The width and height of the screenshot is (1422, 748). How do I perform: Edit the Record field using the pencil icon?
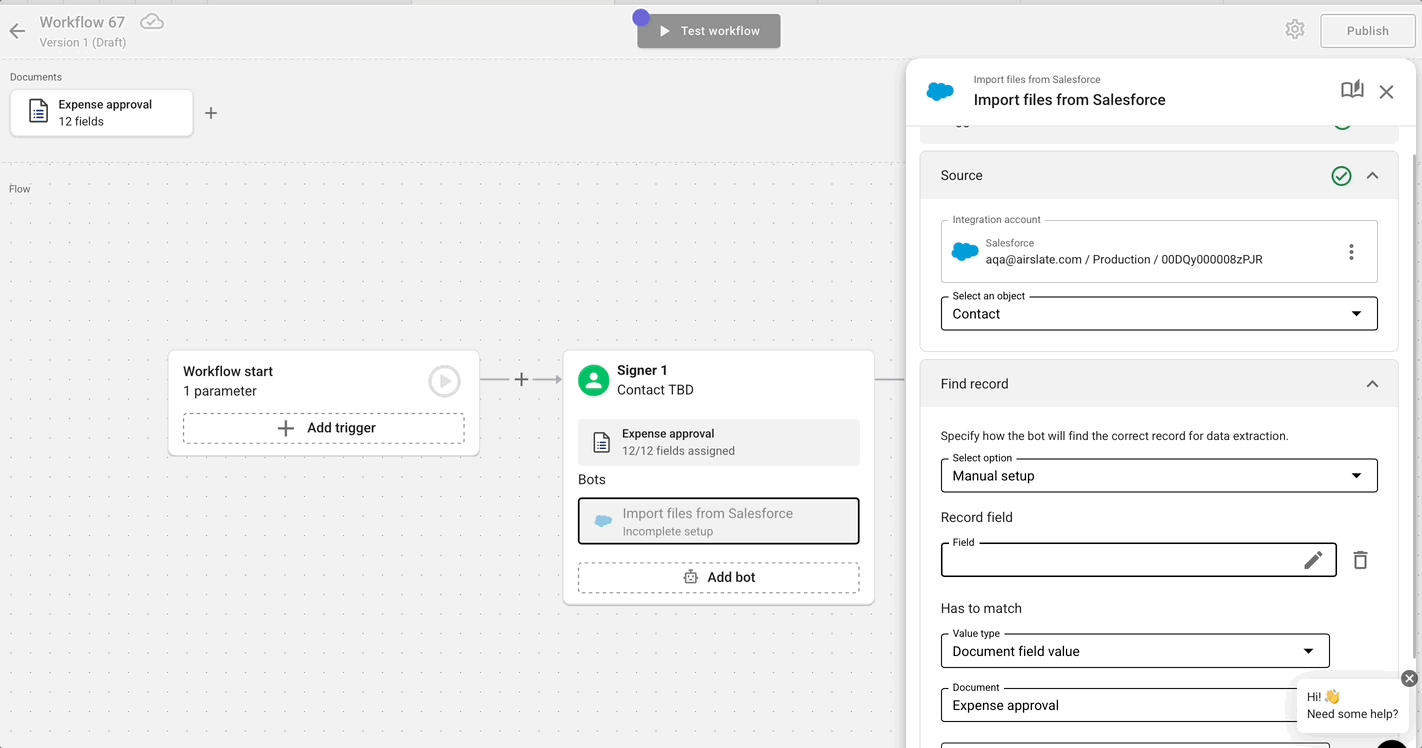pyautogui.click(x=1313, y=559)
